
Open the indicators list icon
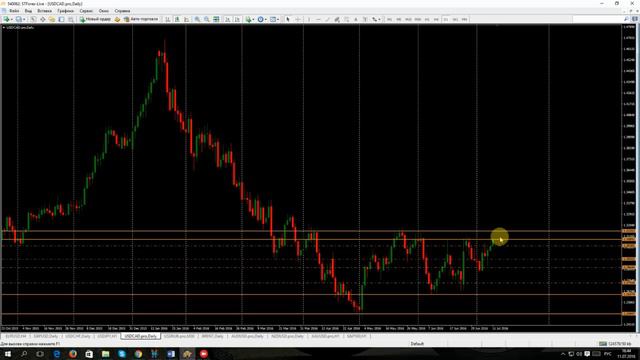(x=248, y=19)
